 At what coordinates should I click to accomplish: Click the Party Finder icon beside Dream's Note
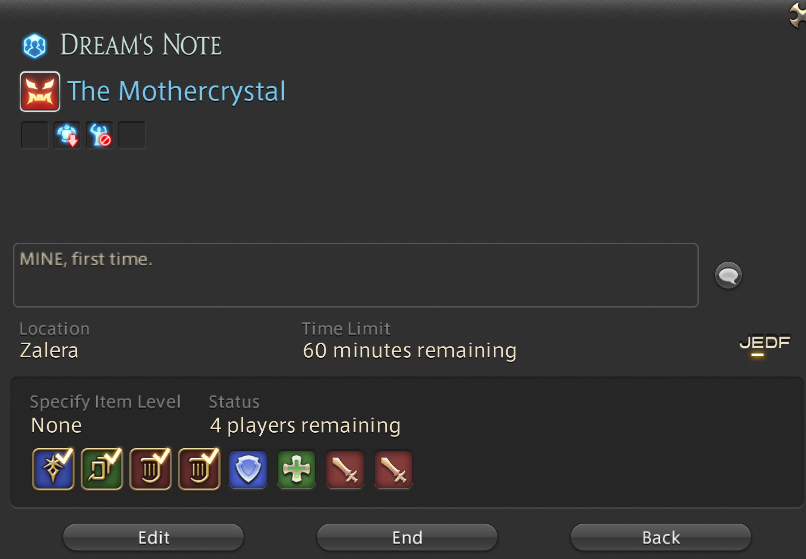pos(34,46)
